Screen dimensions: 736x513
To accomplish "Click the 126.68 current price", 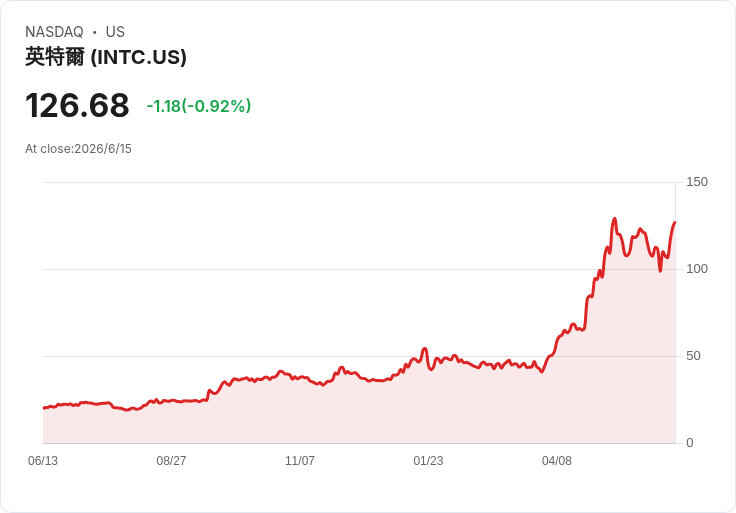I will (x=77, y=105).
